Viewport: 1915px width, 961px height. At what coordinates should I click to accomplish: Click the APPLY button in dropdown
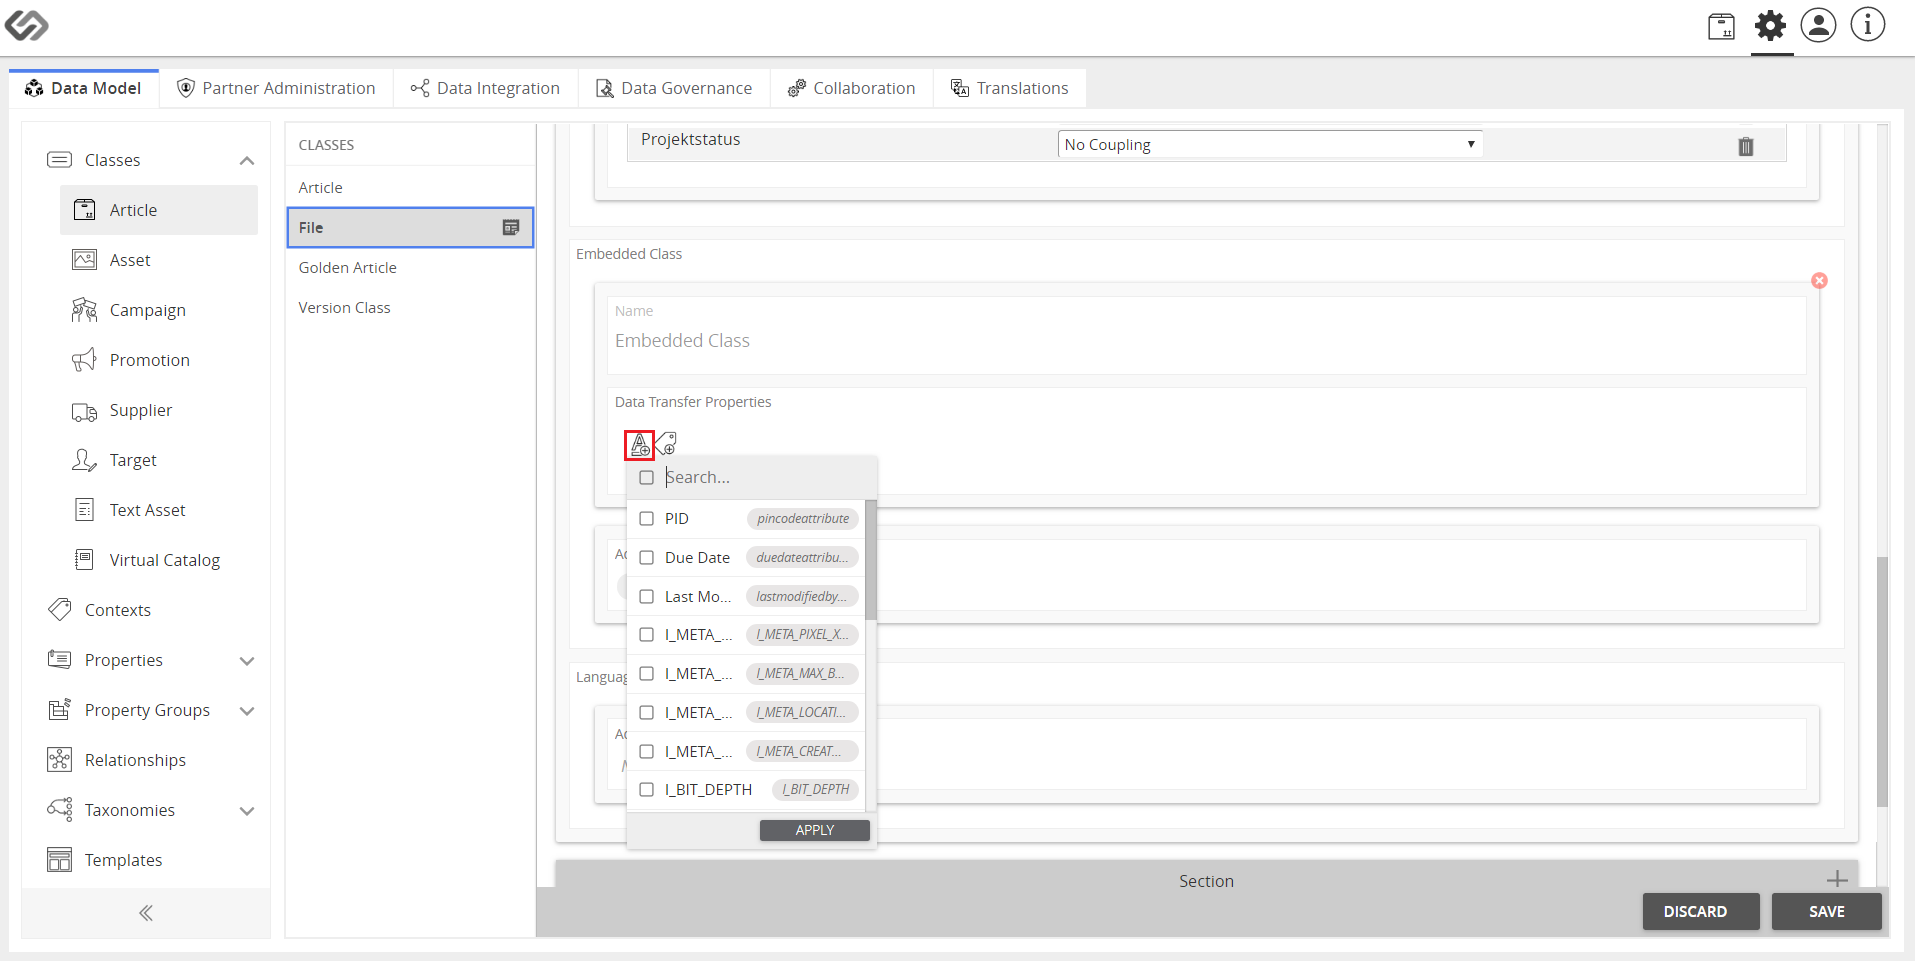point(815,830)
